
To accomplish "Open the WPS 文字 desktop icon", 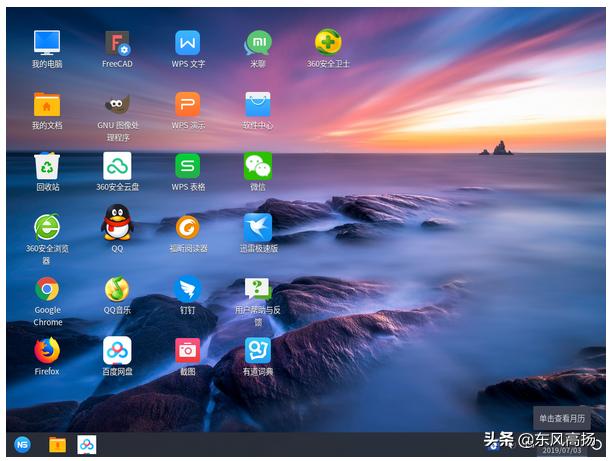I will coord(188,42).
